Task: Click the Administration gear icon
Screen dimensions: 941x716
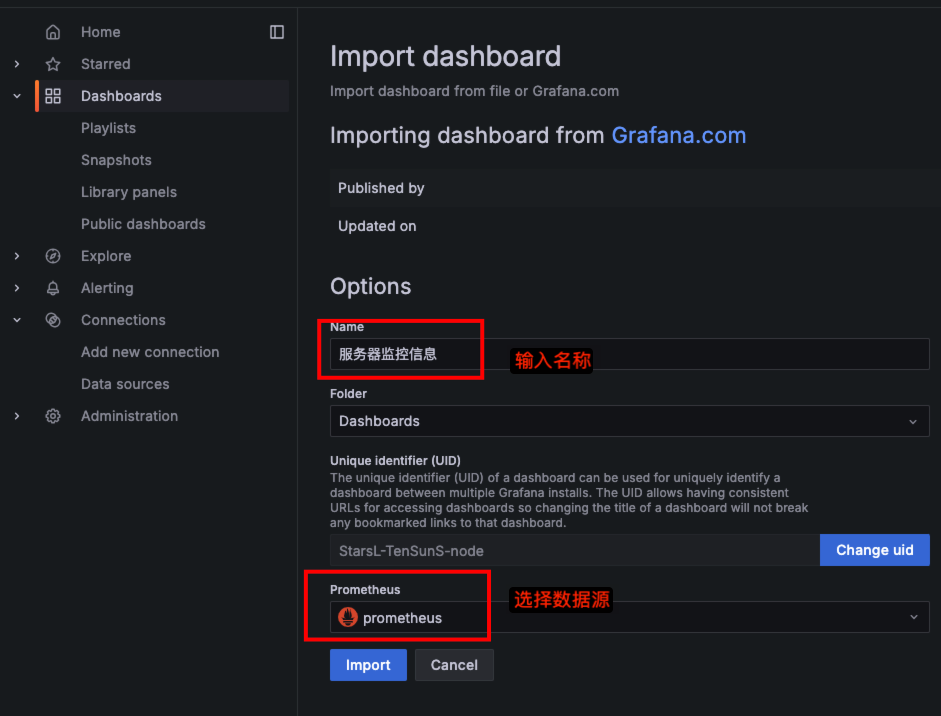Action: [x=53, y=416]
